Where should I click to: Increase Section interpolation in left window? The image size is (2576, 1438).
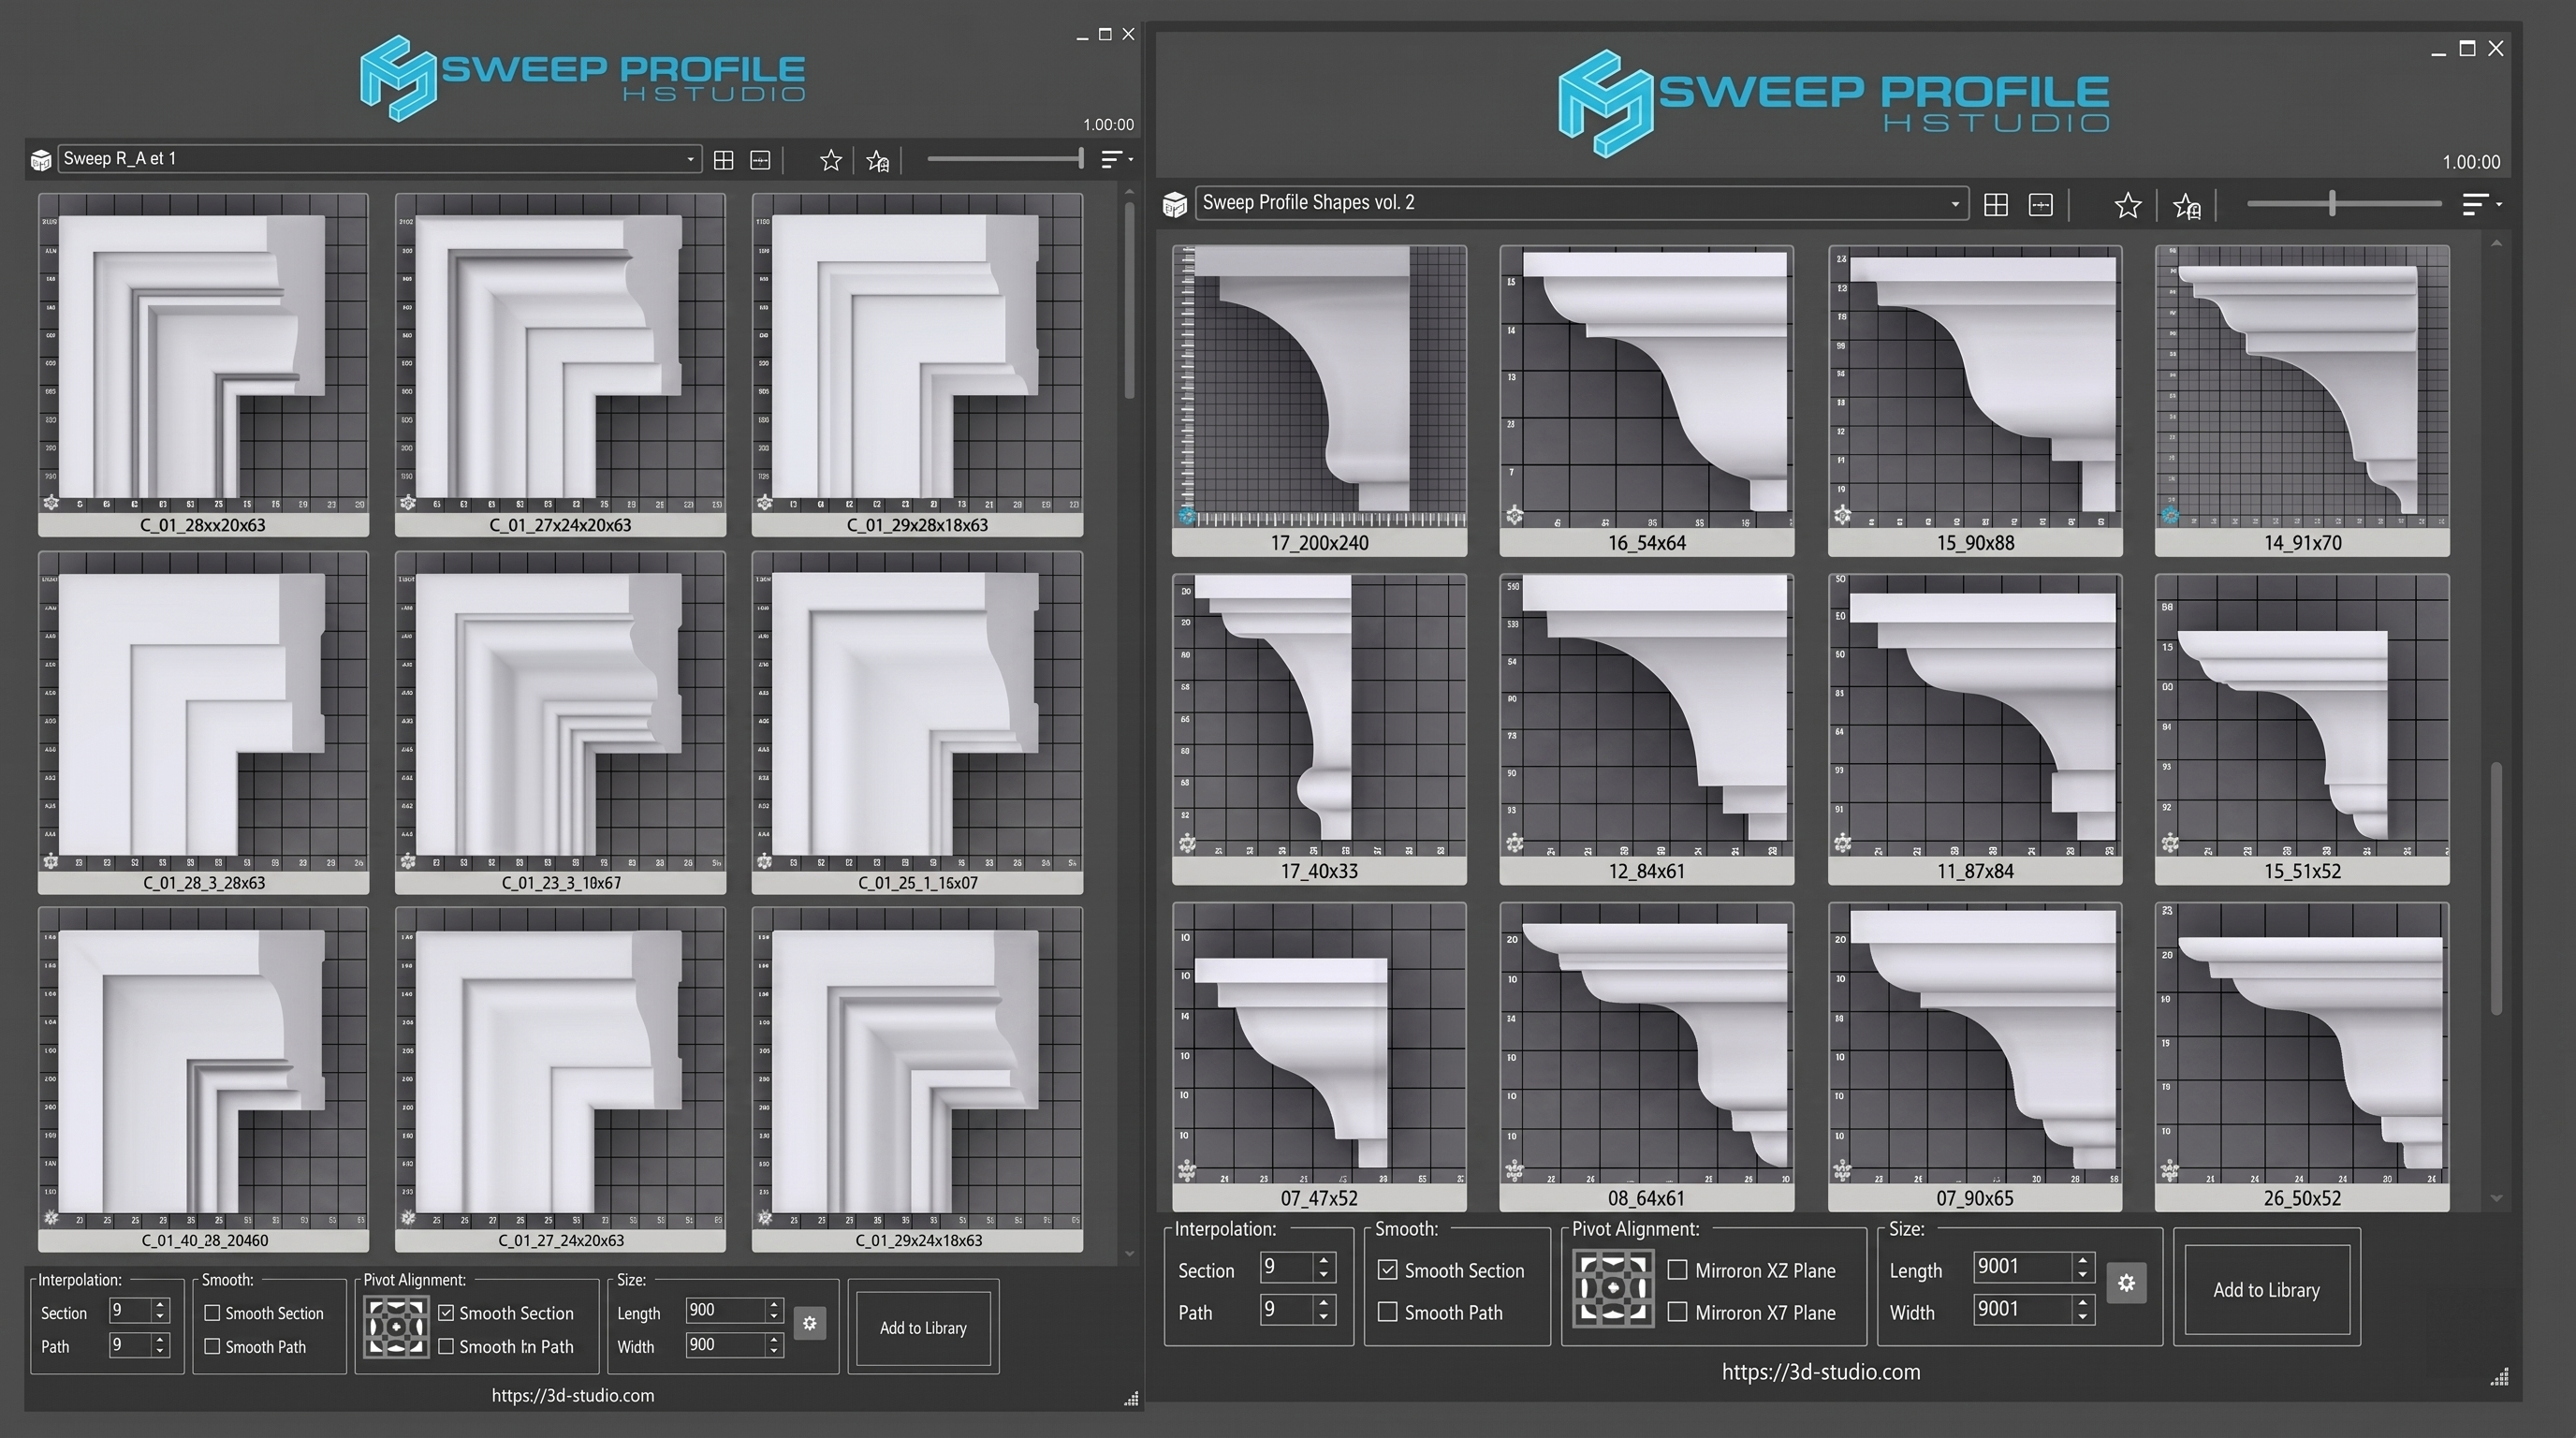[x=159, y=1304]
